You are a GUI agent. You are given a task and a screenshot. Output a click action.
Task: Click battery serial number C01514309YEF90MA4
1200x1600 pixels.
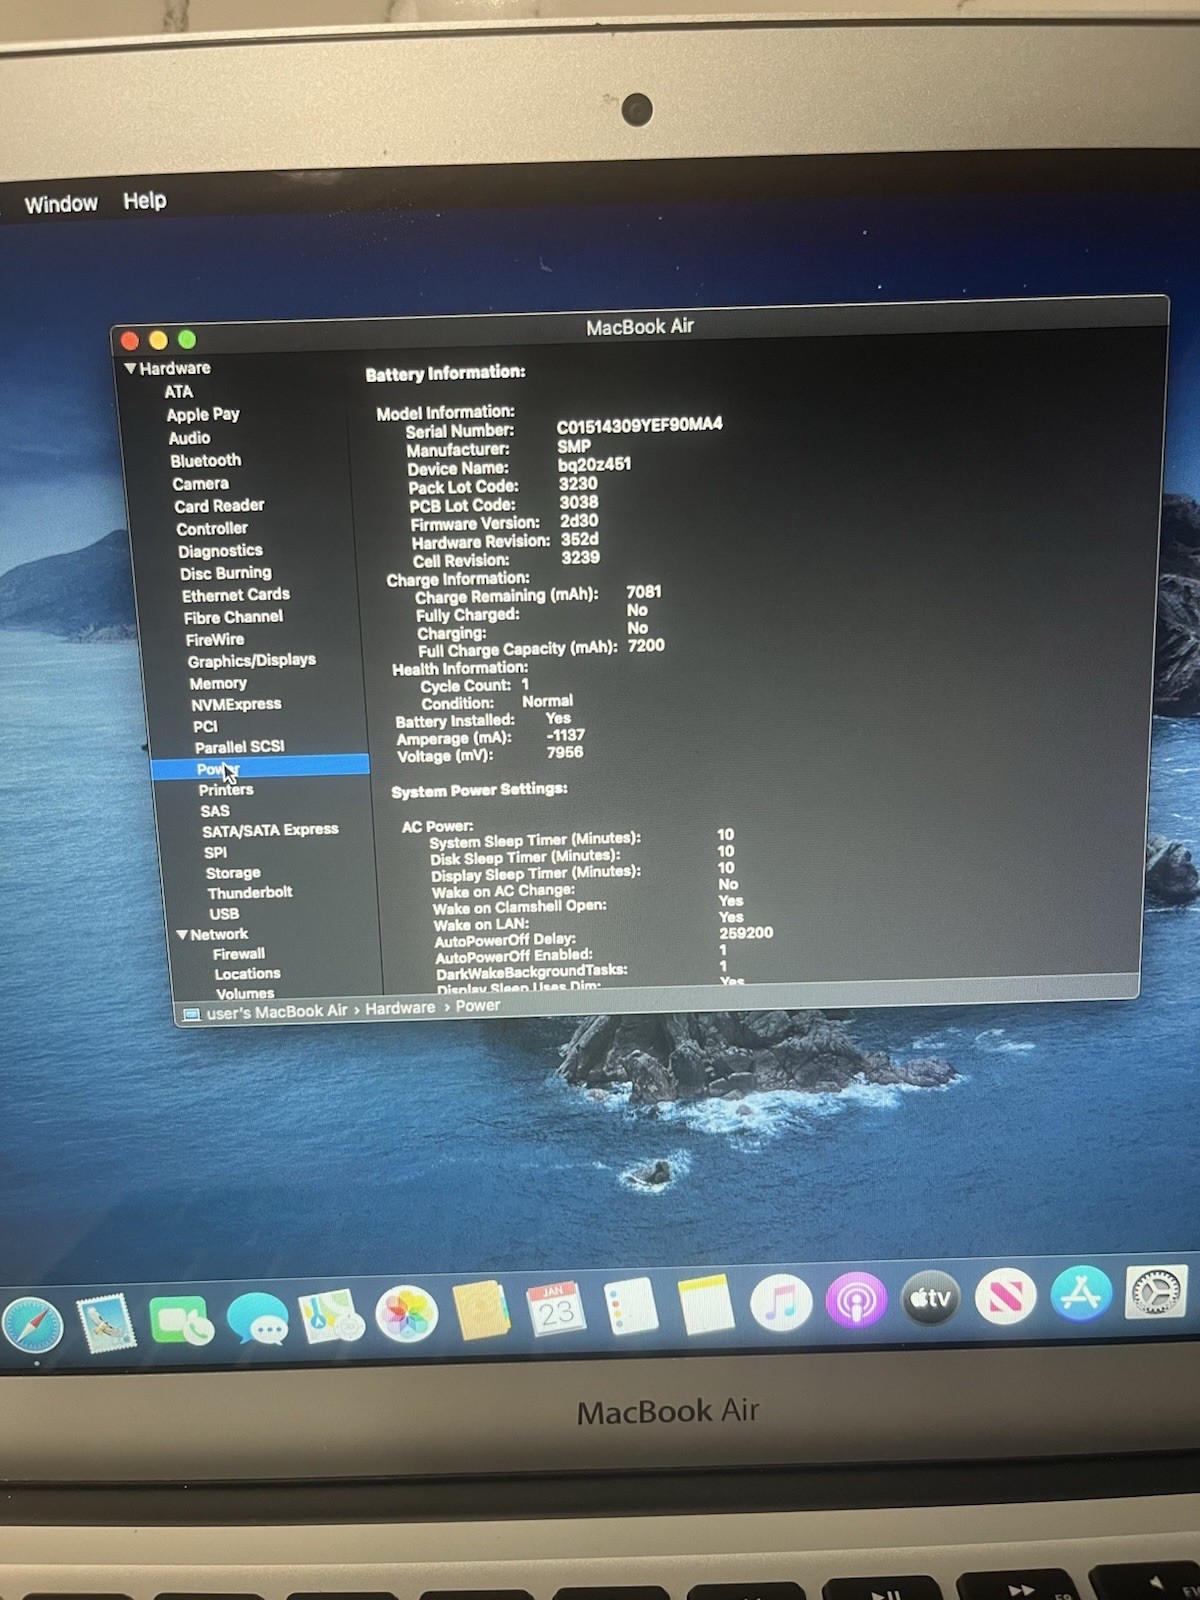(640, 425)
